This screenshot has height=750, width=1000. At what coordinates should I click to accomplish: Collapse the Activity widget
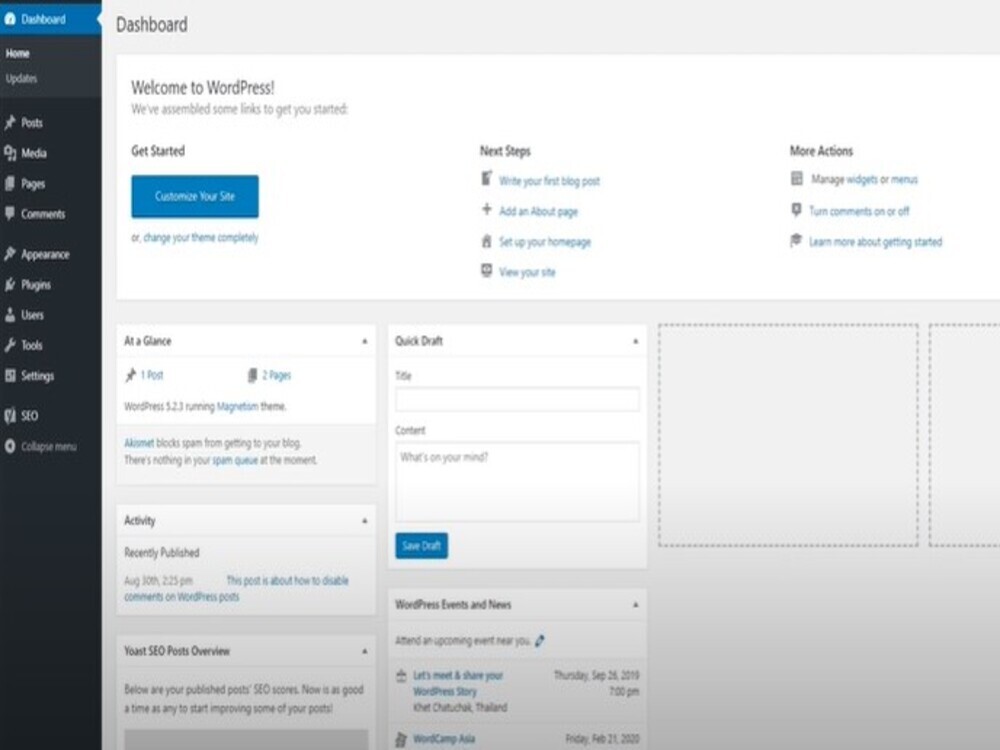coord(364,520)
